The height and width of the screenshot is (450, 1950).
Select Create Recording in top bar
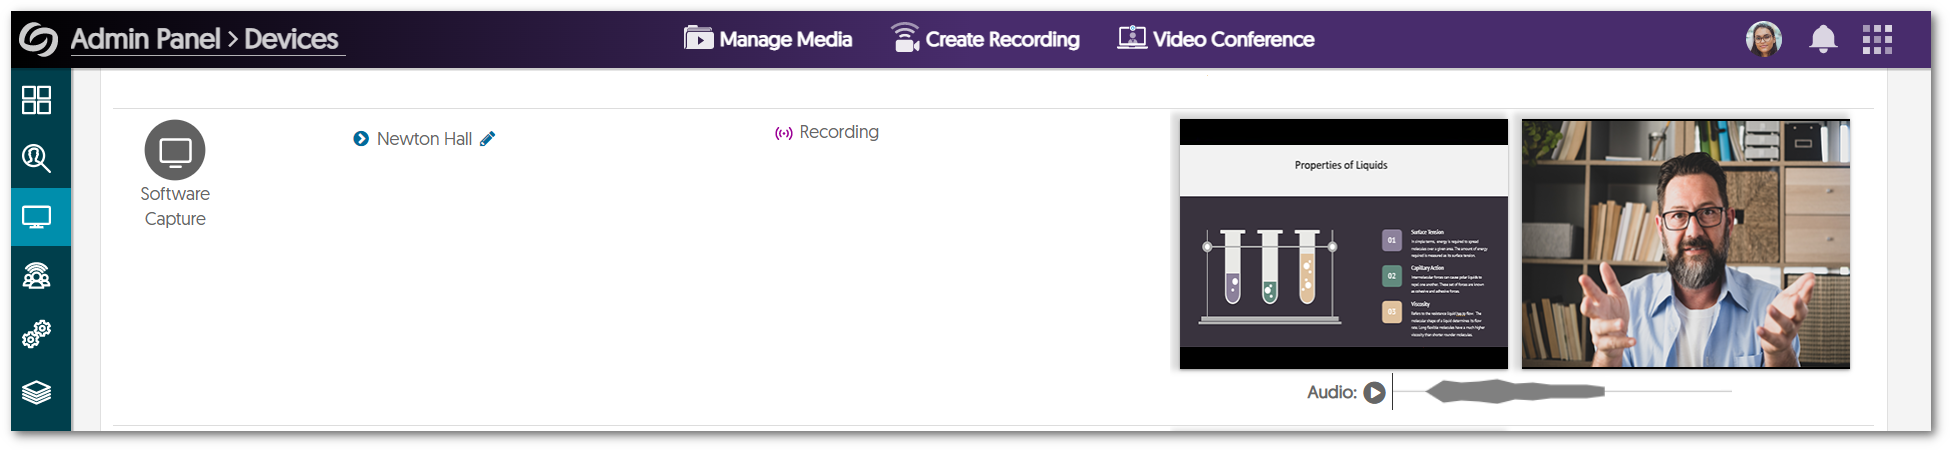[x=985, y=39]
